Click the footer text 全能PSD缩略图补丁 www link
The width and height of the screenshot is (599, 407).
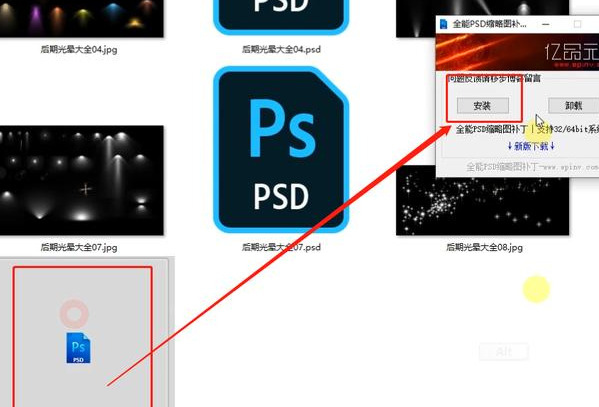532,167
